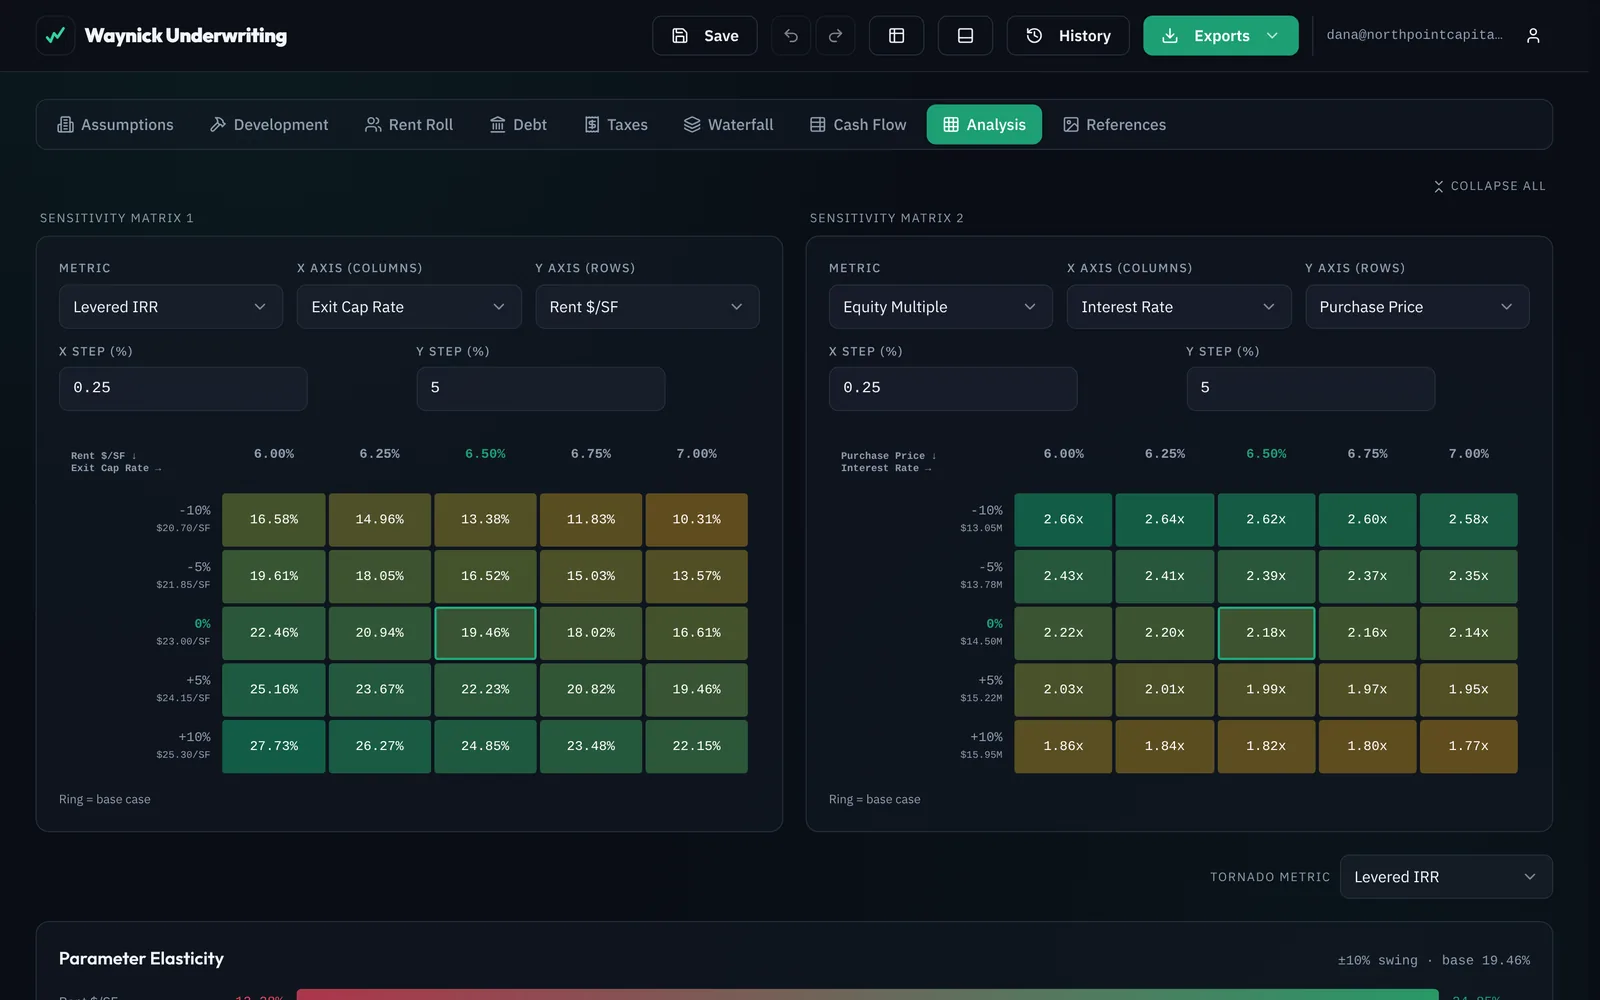Open the Exports dropdown menu
Image resolution: width=1600 pixels, height=1000 pixels.
(x=1221, y=36)
